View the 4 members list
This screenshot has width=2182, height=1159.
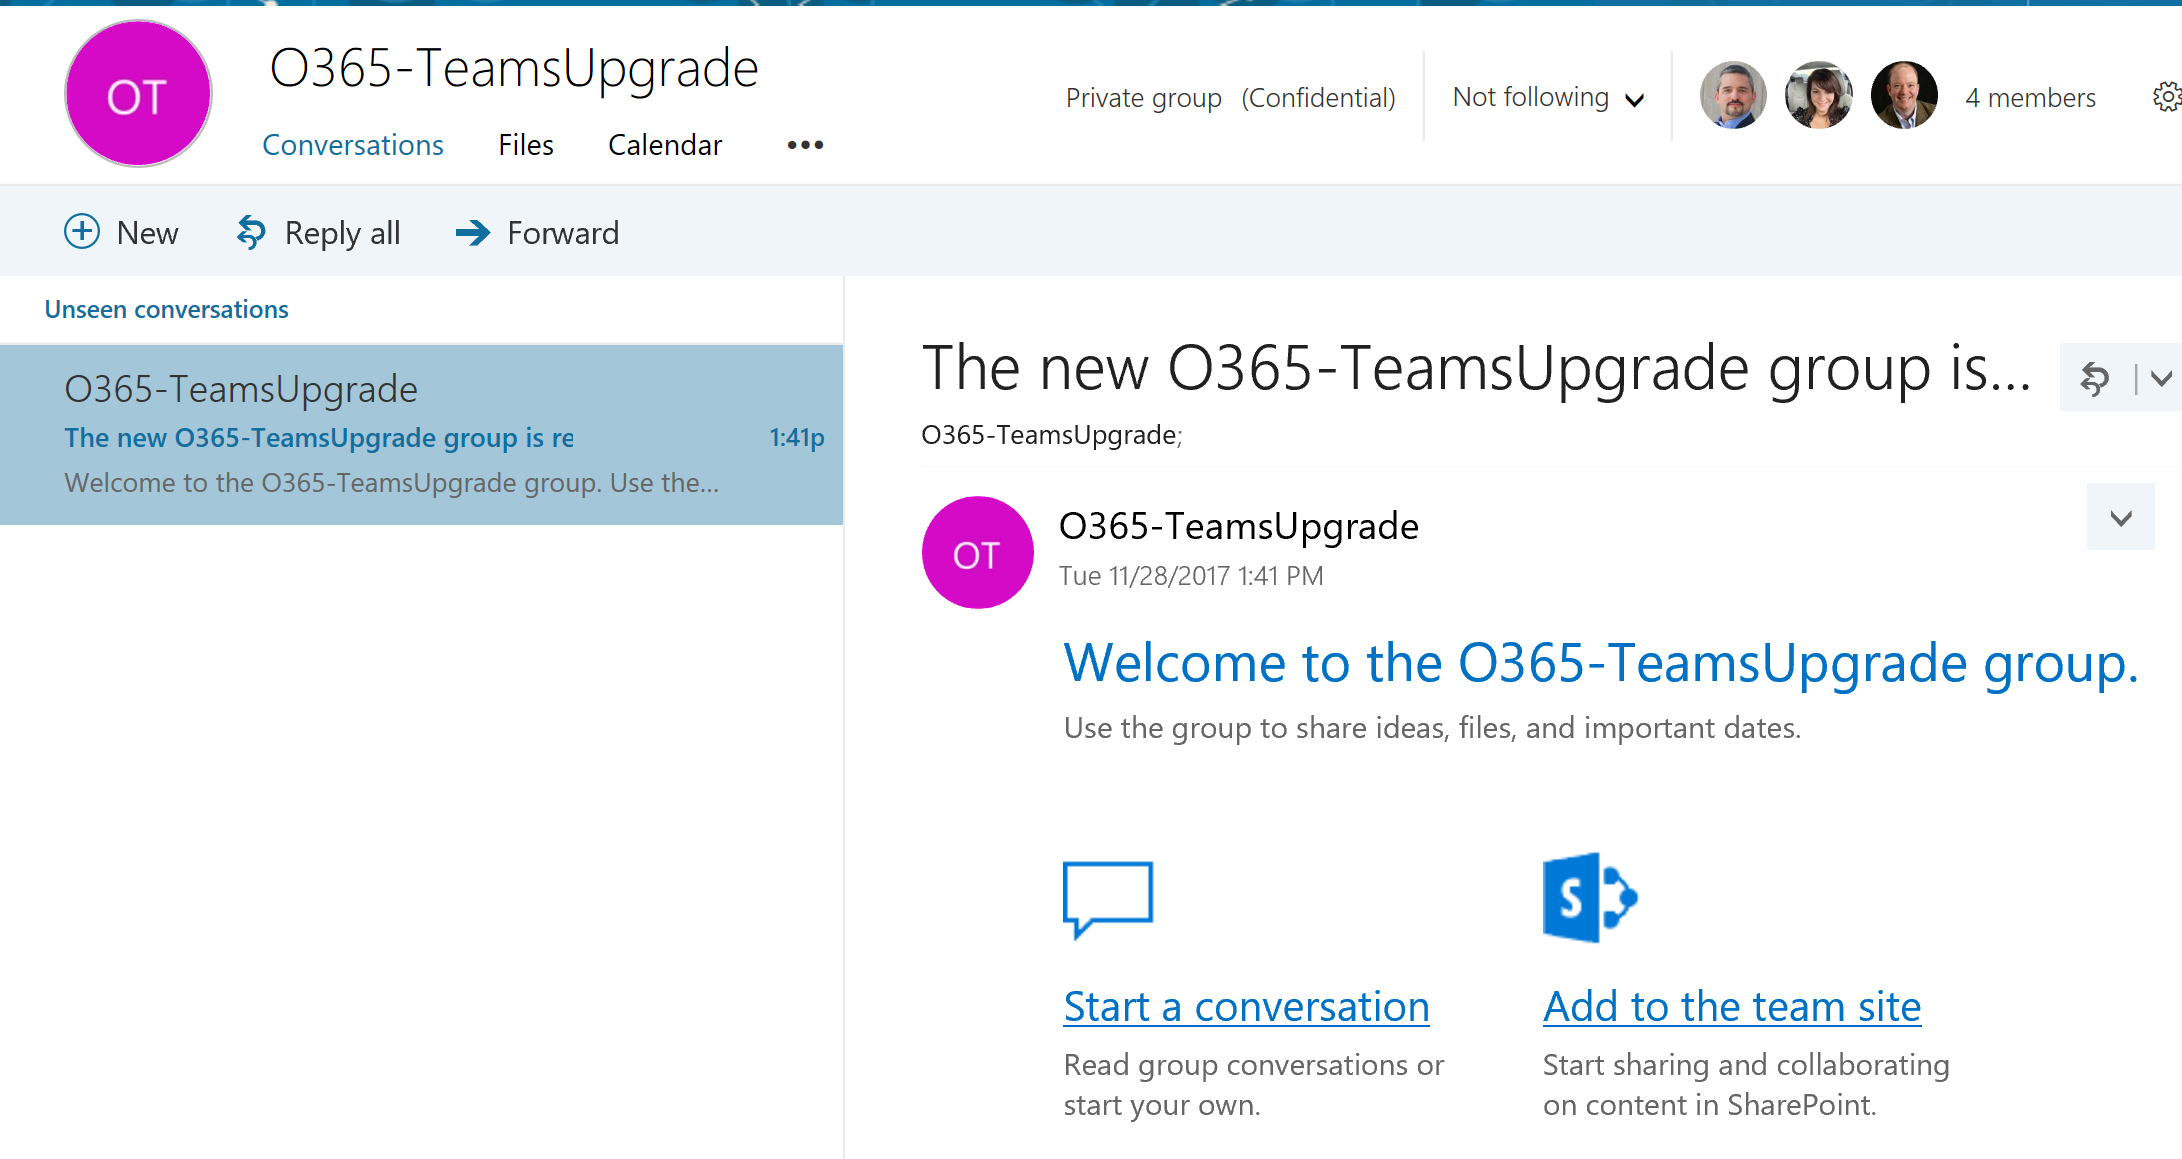tap(2030, 98)
